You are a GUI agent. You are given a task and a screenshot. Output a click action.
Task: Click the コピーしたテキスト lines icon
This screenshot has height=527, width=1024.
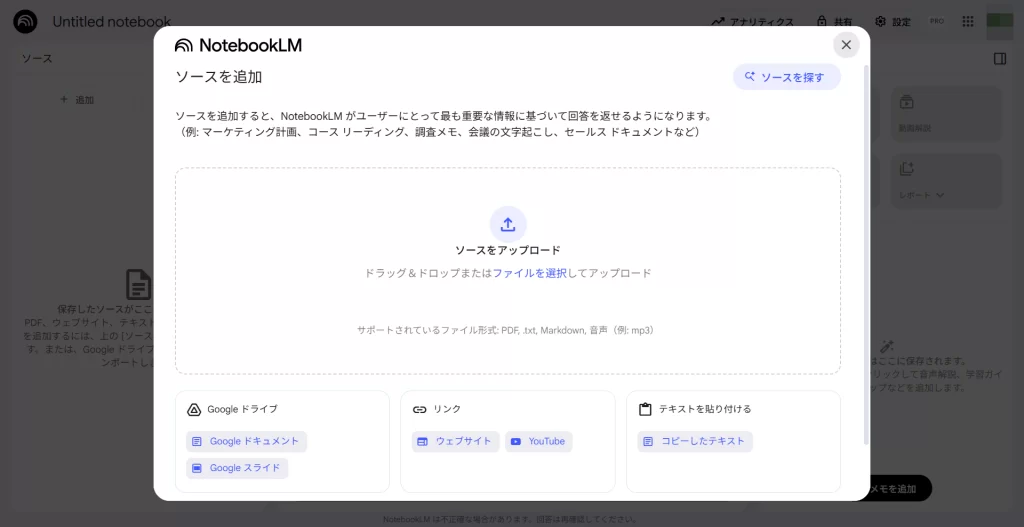tap(648, 441)
